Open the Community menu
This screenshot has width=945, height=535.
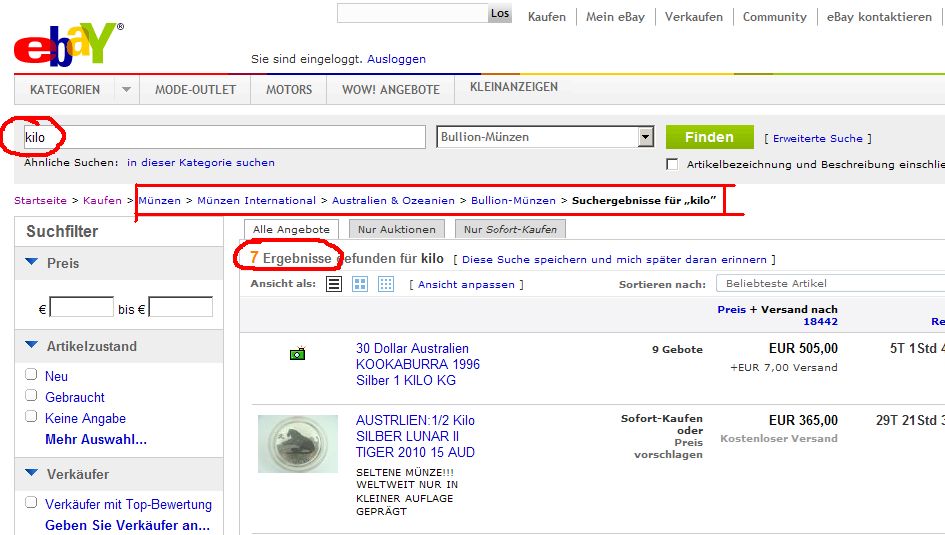(x=774, y=17)
